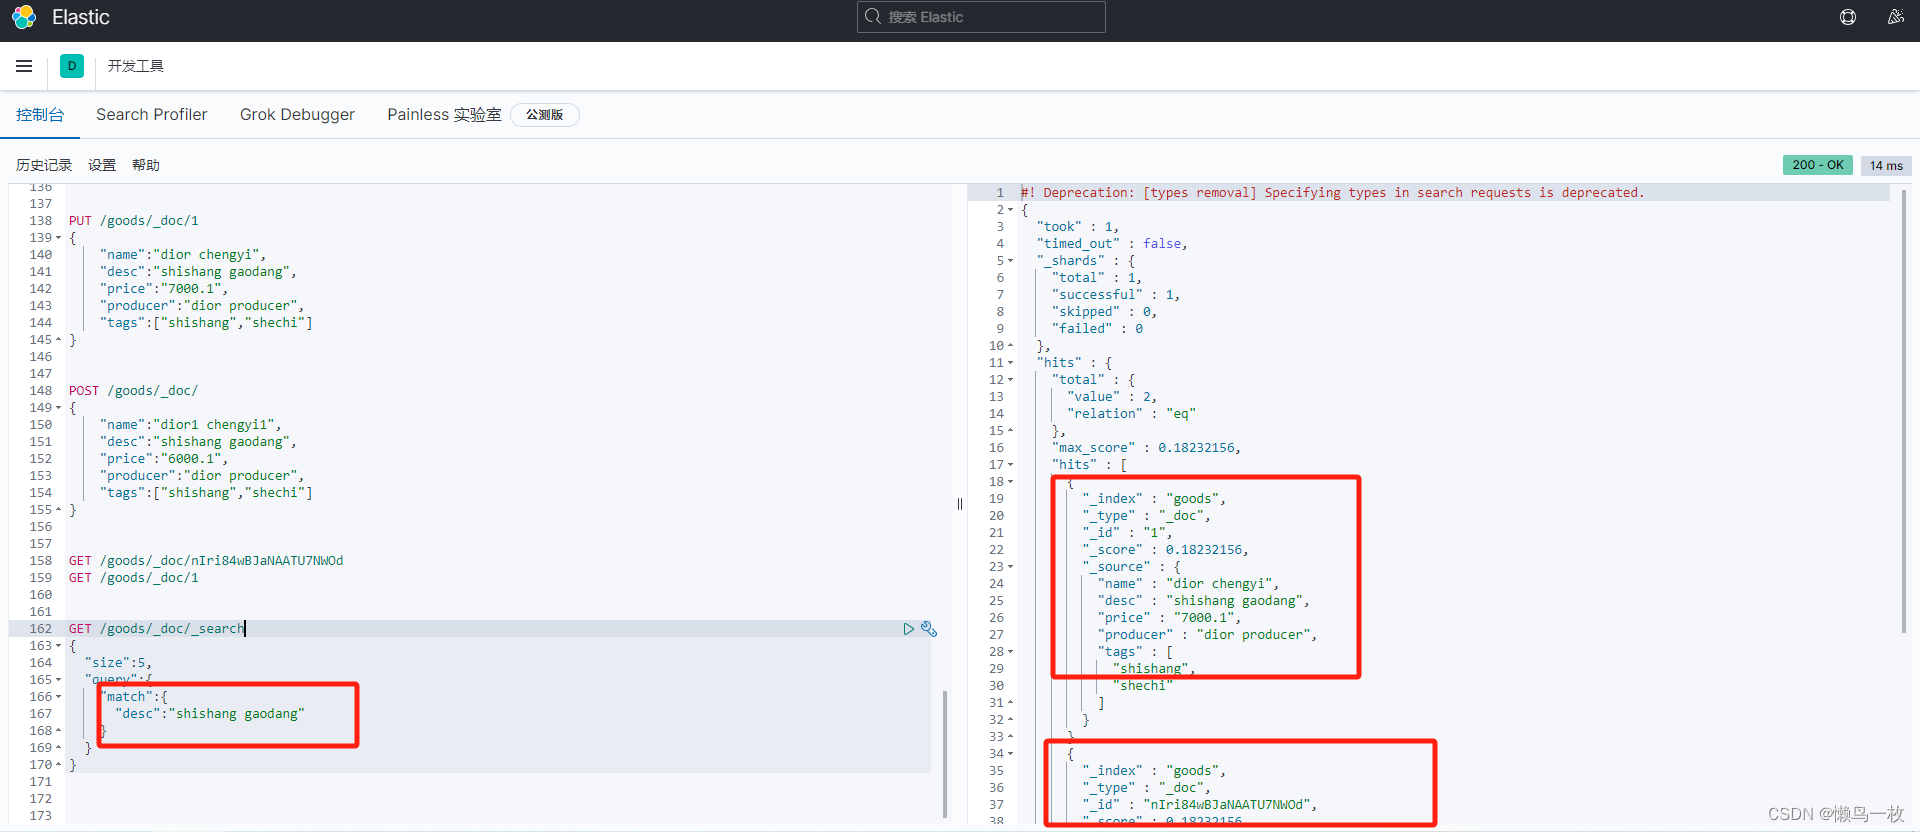Run the request with the play icon

pyautogui.click(x=908, y=629)
